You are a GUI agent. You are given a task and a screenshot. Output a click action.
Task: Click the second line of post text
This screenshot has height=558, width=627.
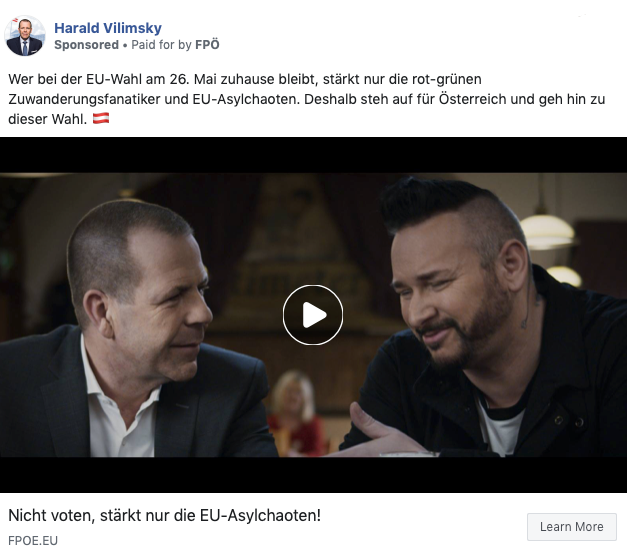point(307,99)
